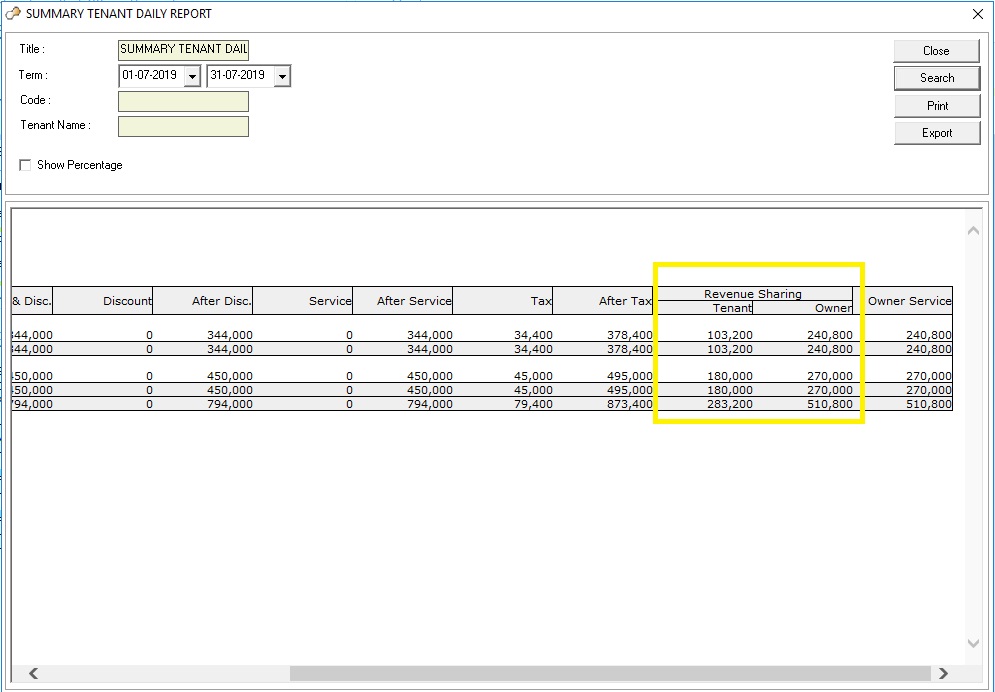
Task: Click the Search button
Action: tap(936, 78)
